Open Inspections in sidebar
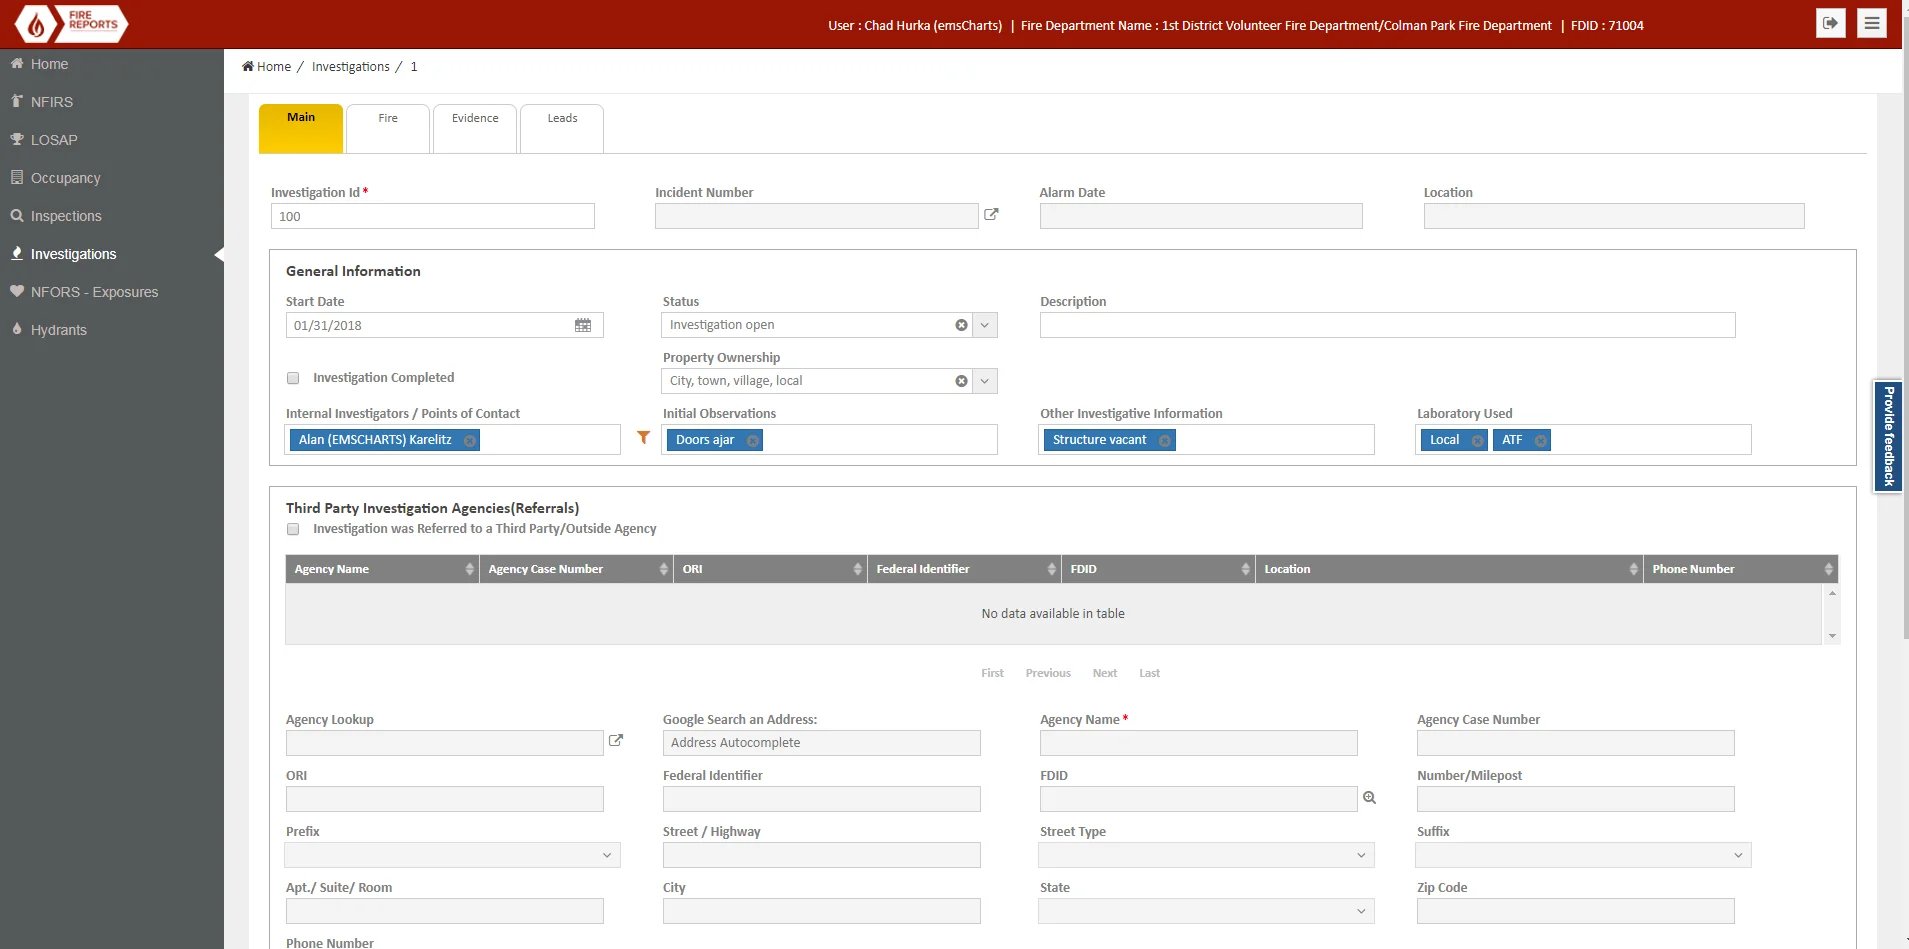 pos(66,216)
